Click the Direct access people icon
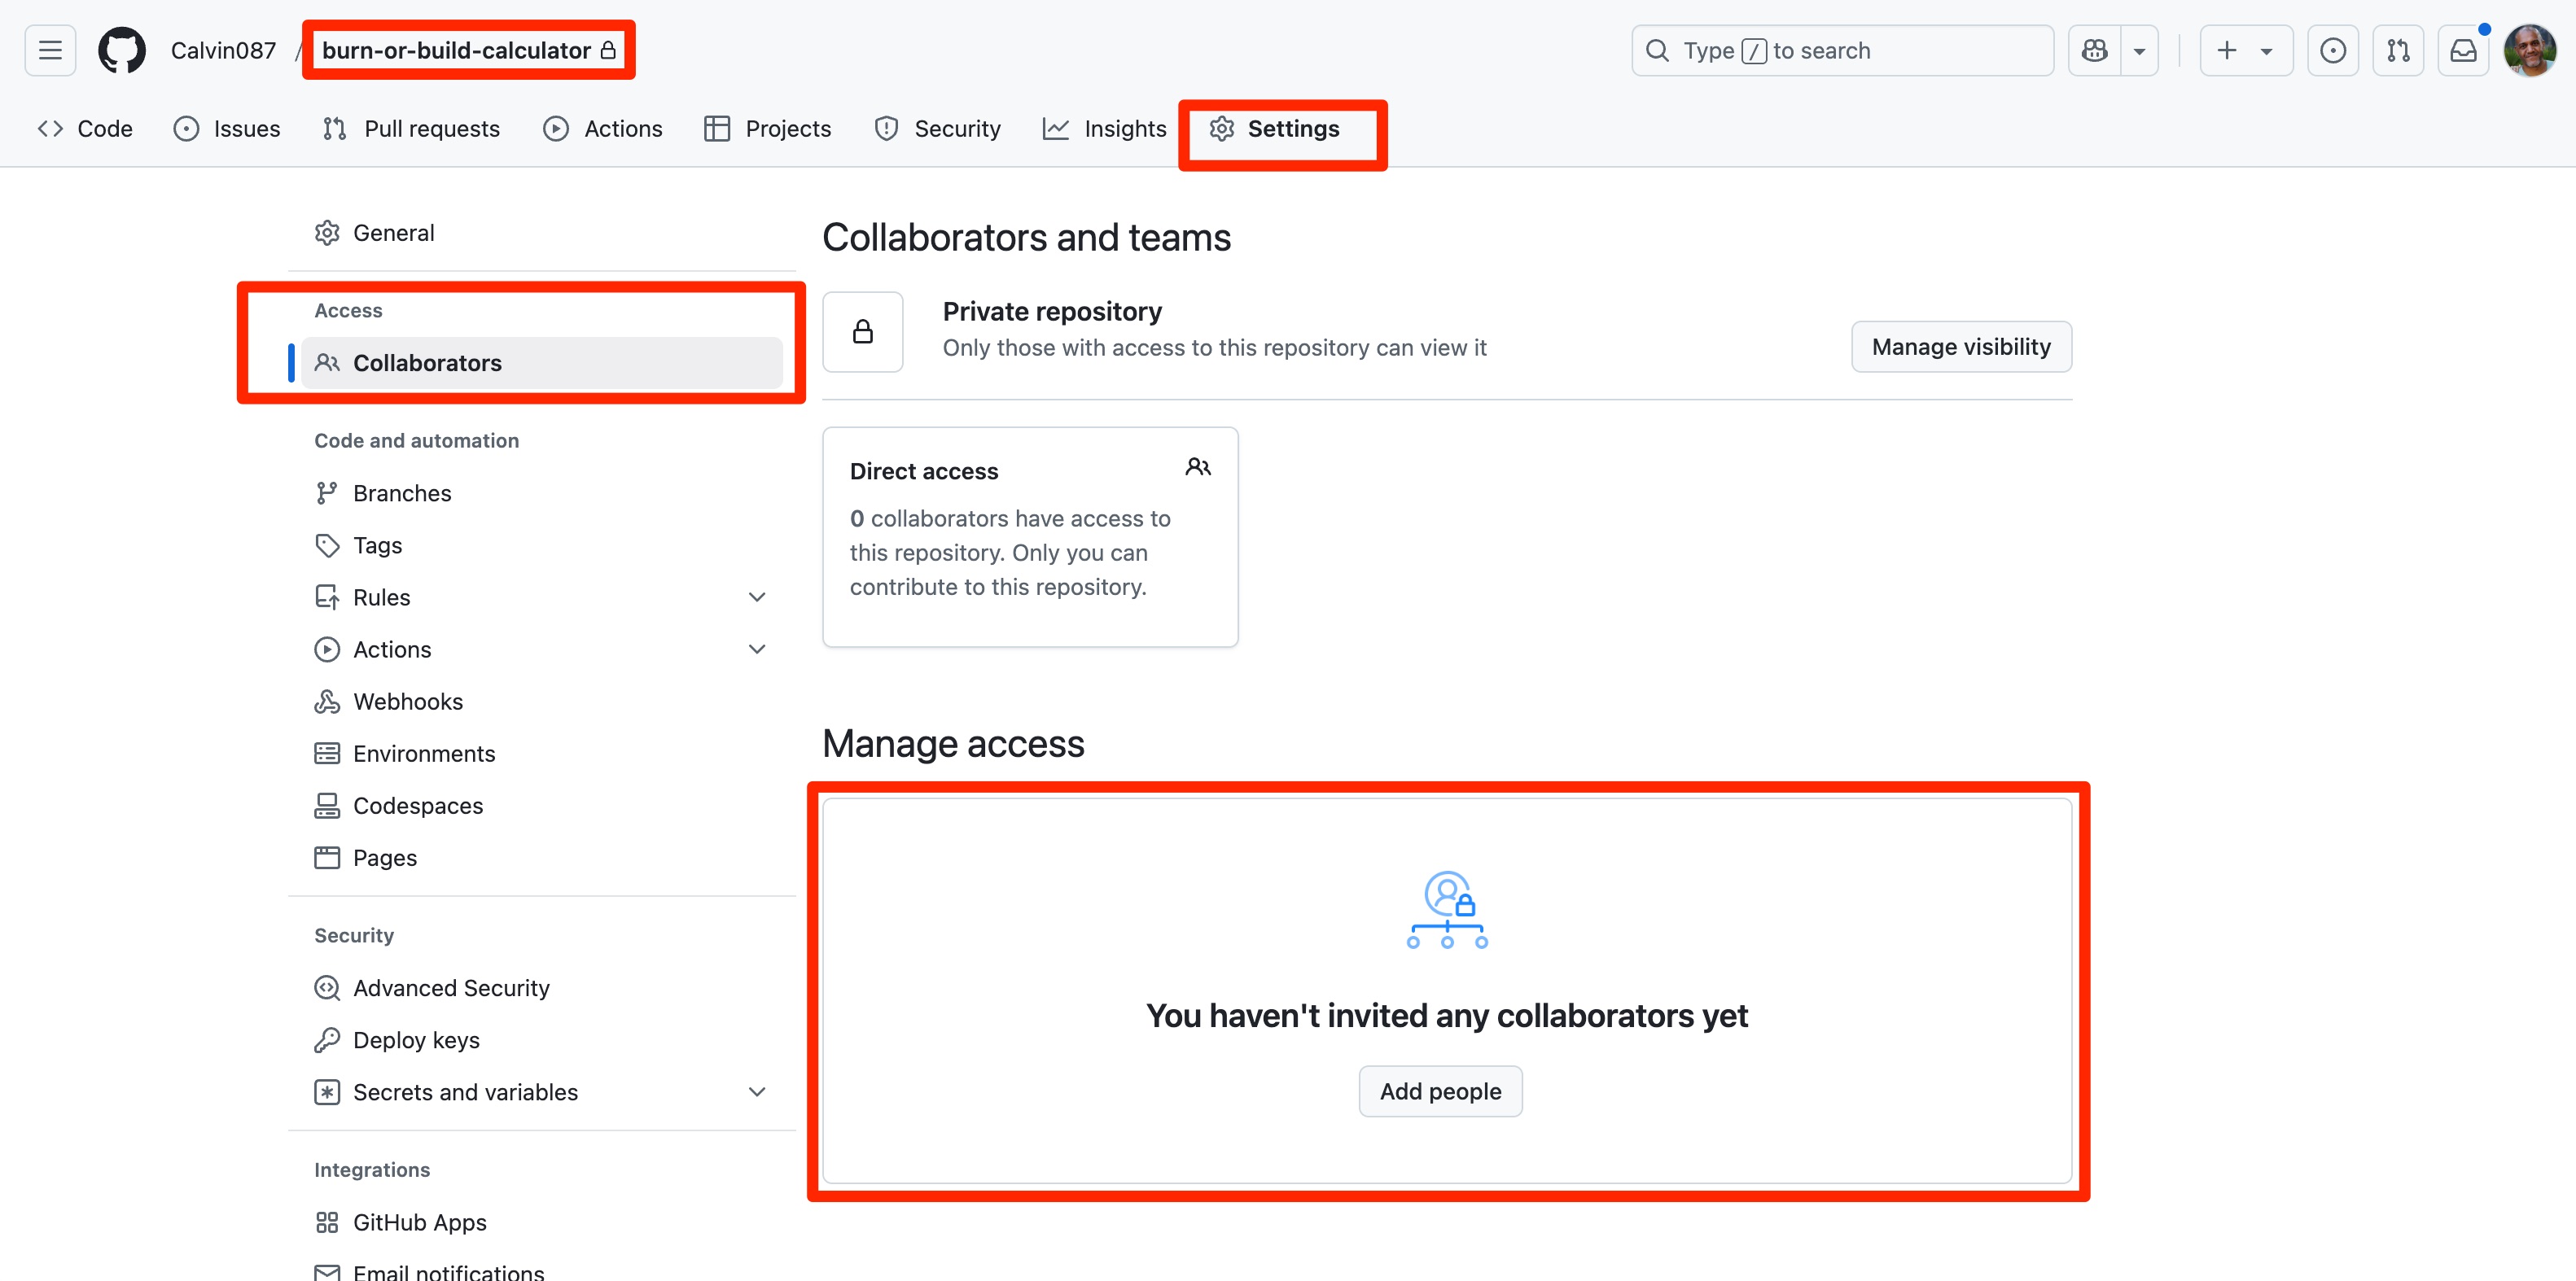Screen dimensions: 2576x1281 point(1197,467)
